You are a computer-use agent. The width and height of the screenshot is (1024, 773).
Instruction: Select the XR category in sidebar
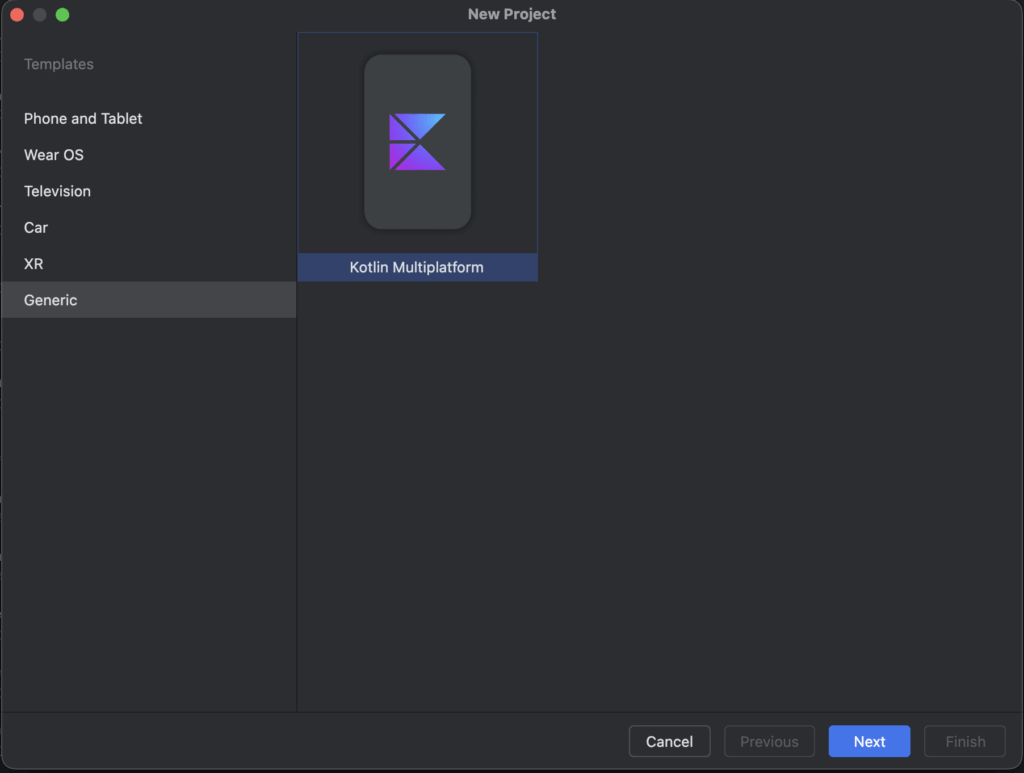[34, 264]
